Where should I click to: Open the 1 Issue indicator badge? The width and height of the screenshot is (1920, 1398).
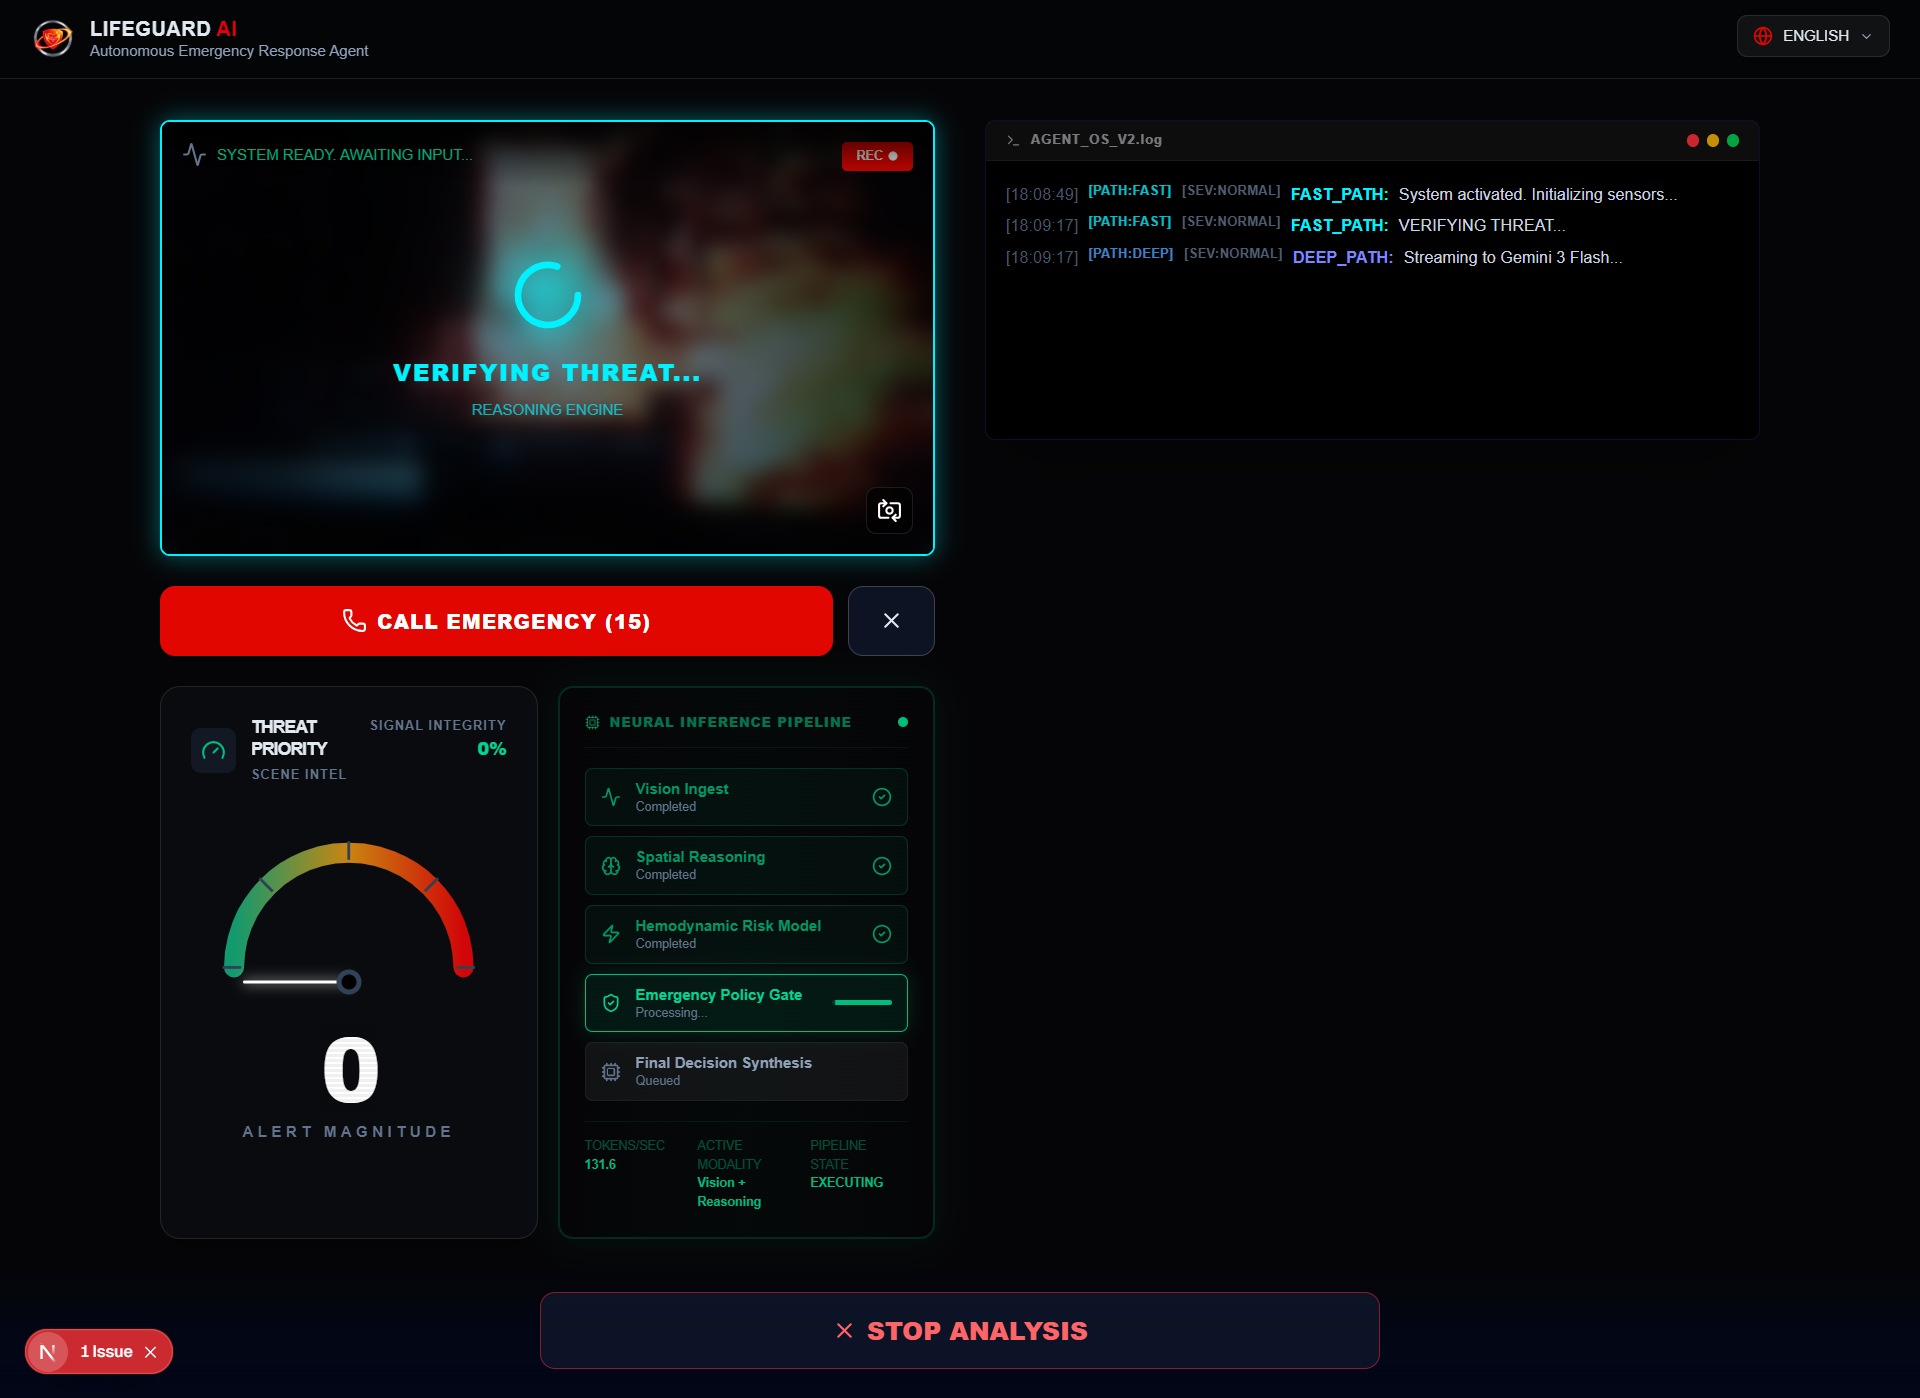tap(106, 1352)
